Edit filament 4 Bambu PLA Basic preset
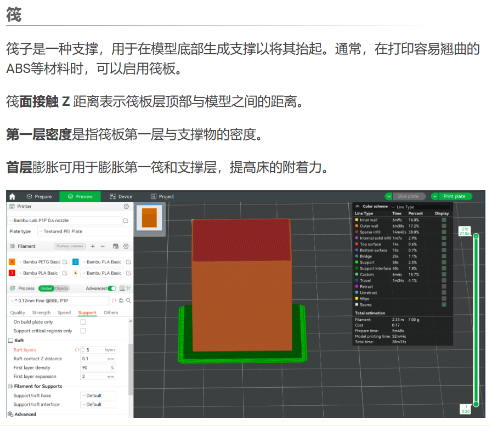 coord(129,273)
